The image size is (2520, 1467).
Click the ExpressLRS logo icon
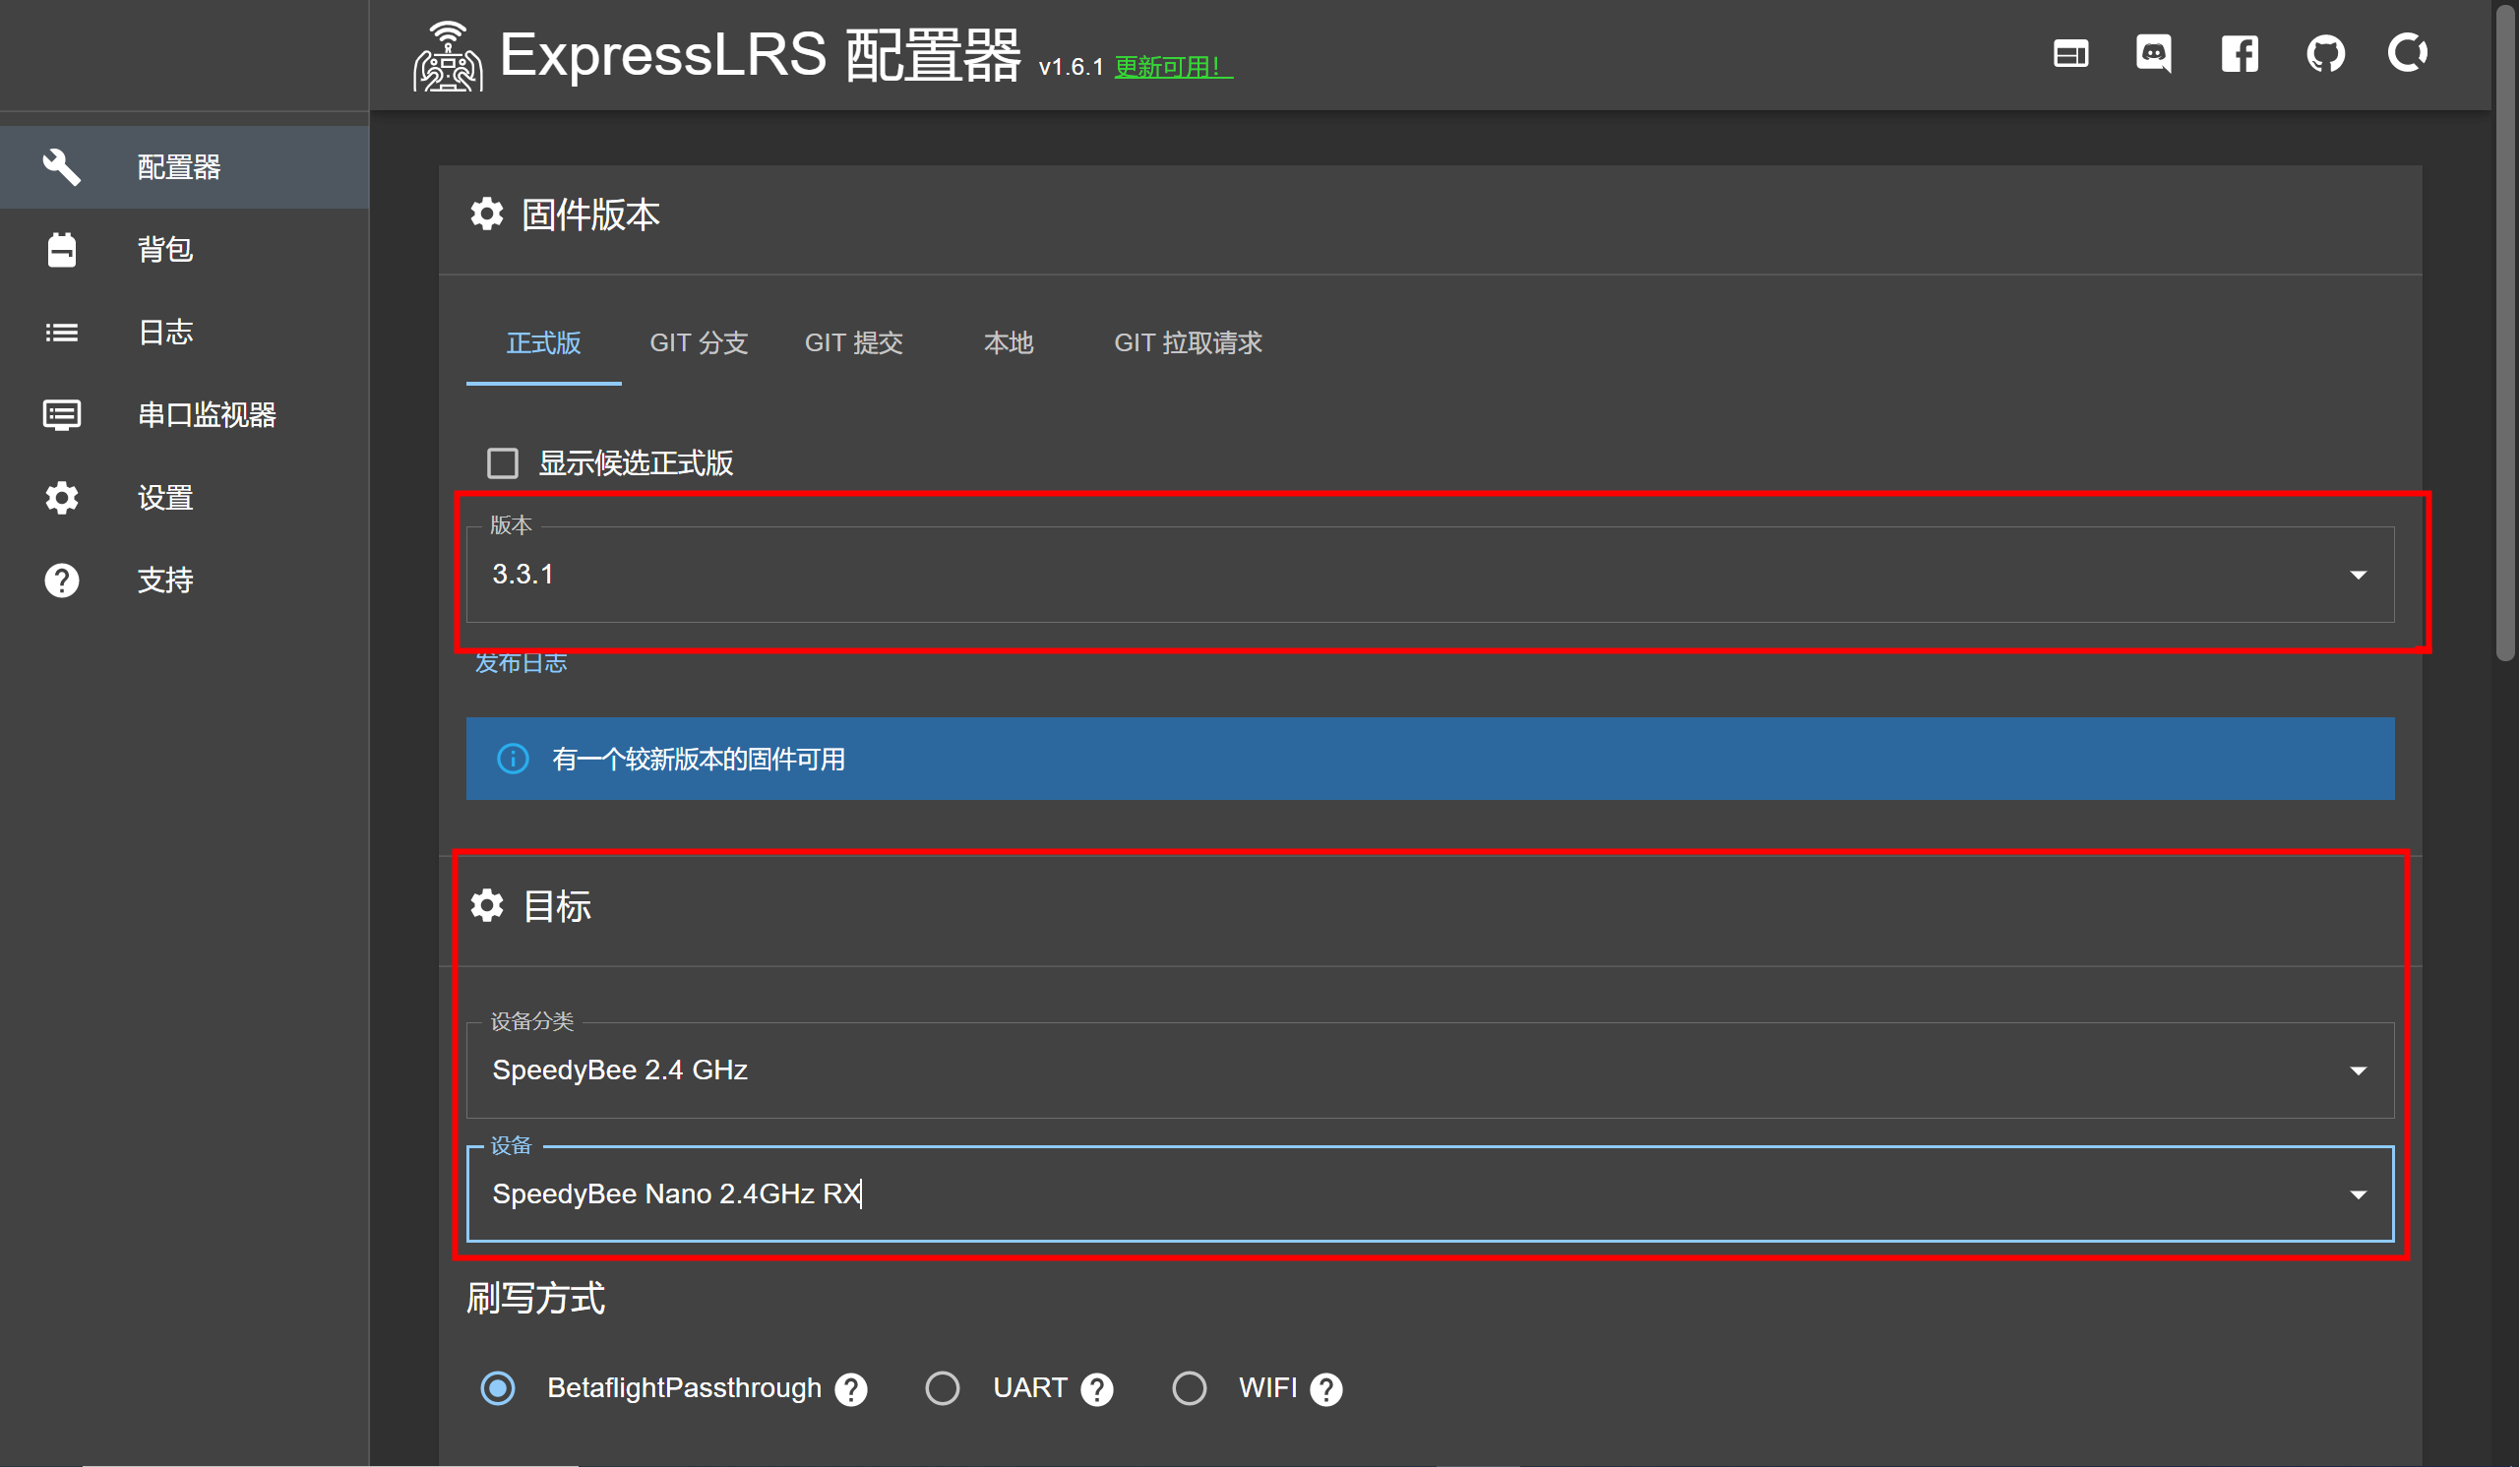point(448,56)
